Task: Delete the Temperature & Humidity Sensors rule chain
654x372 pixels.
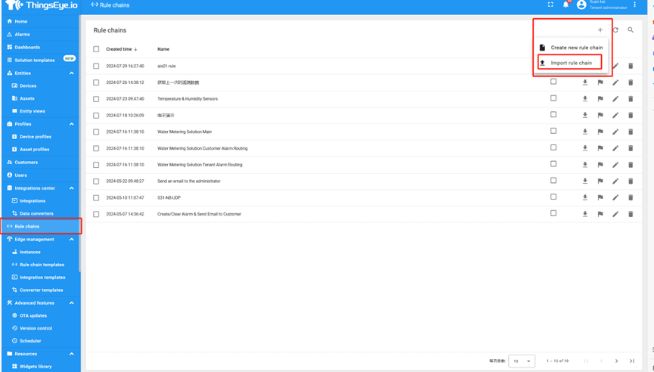Action: click(x=631, y=99)
